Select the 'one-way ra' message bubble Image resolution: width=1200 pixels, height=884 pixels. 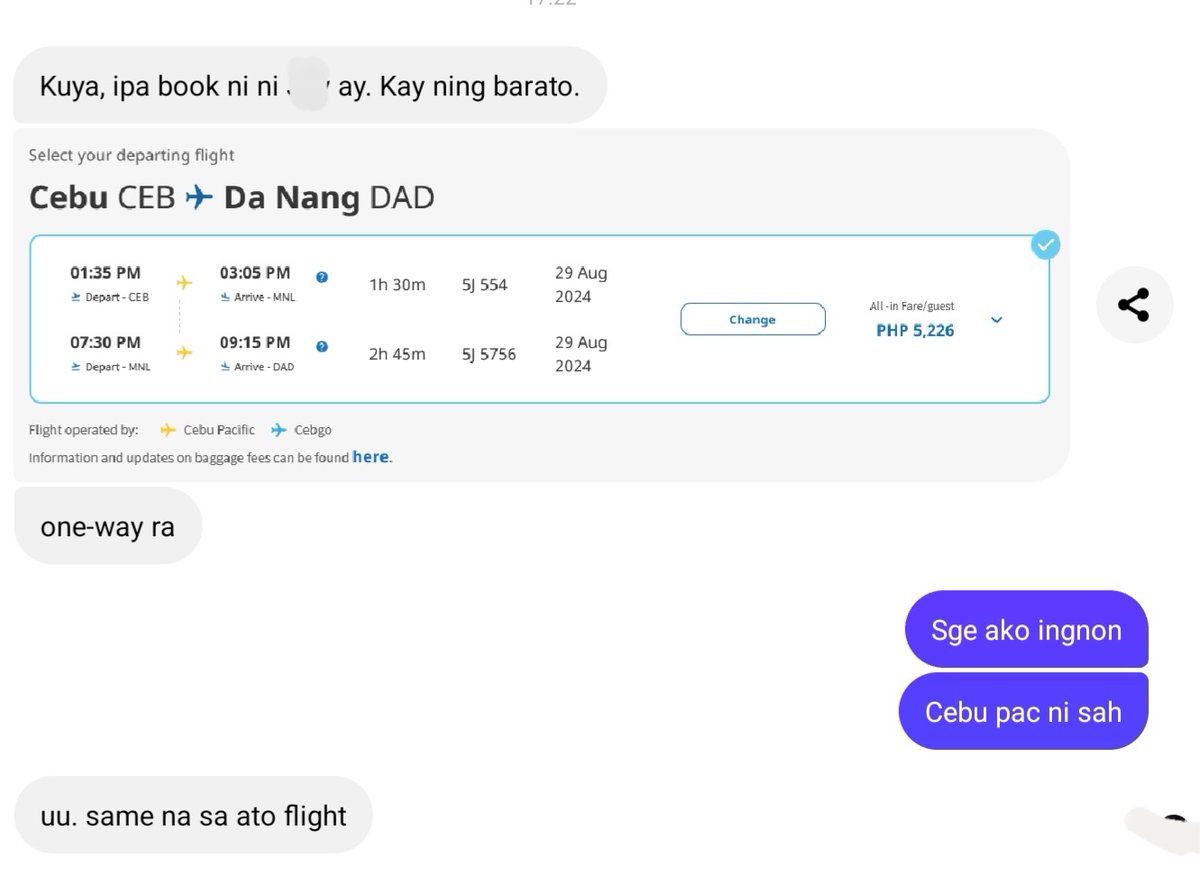pyautogui.click(x=108, y=526)
